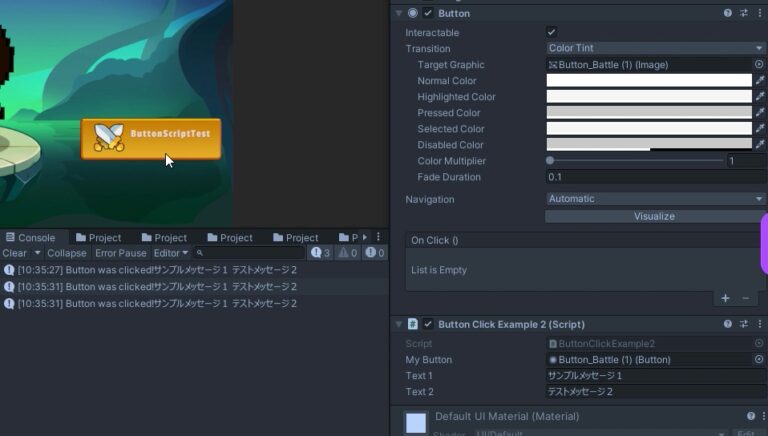Pick Normal Color with the eyedropper
Image resolution: width=768 pixels, height=436 pixels.
point(760,80)
